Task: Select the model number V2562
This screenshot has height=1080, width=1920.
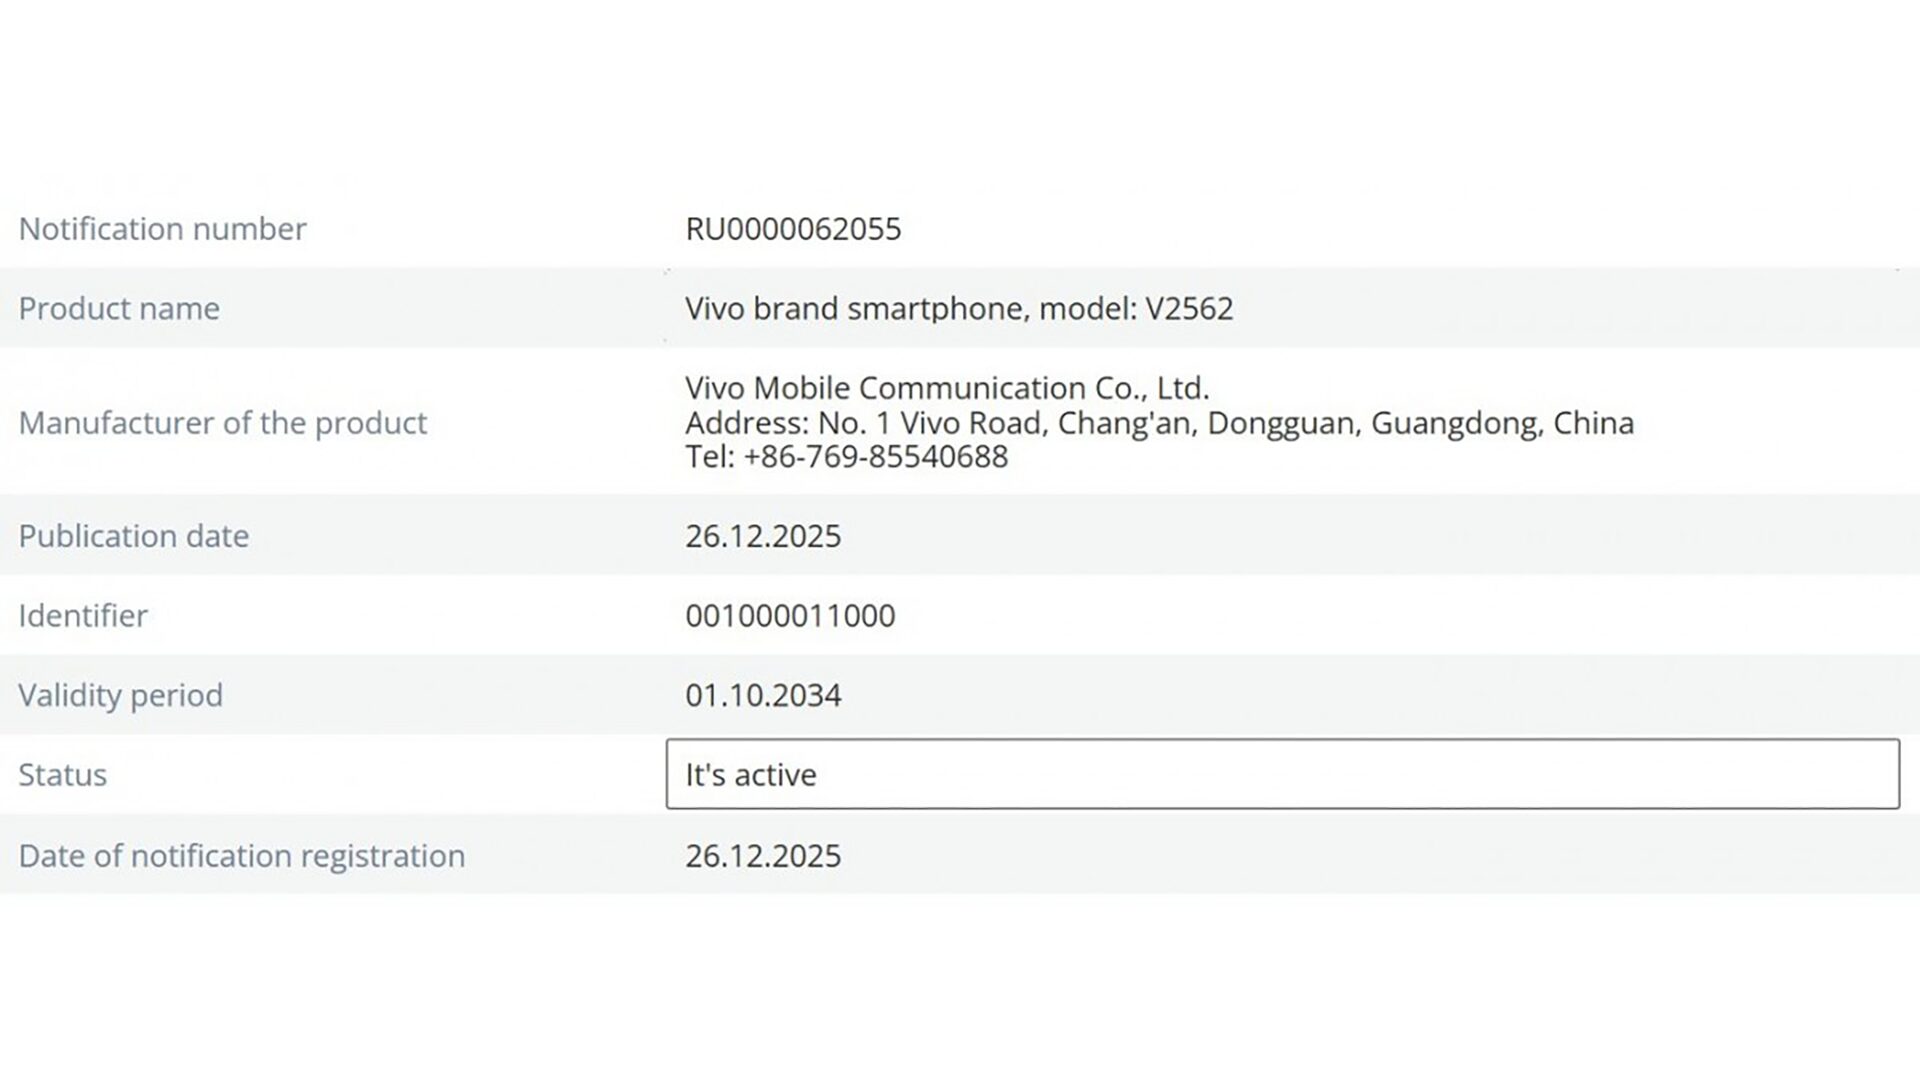Action: tap(1189, 308)
